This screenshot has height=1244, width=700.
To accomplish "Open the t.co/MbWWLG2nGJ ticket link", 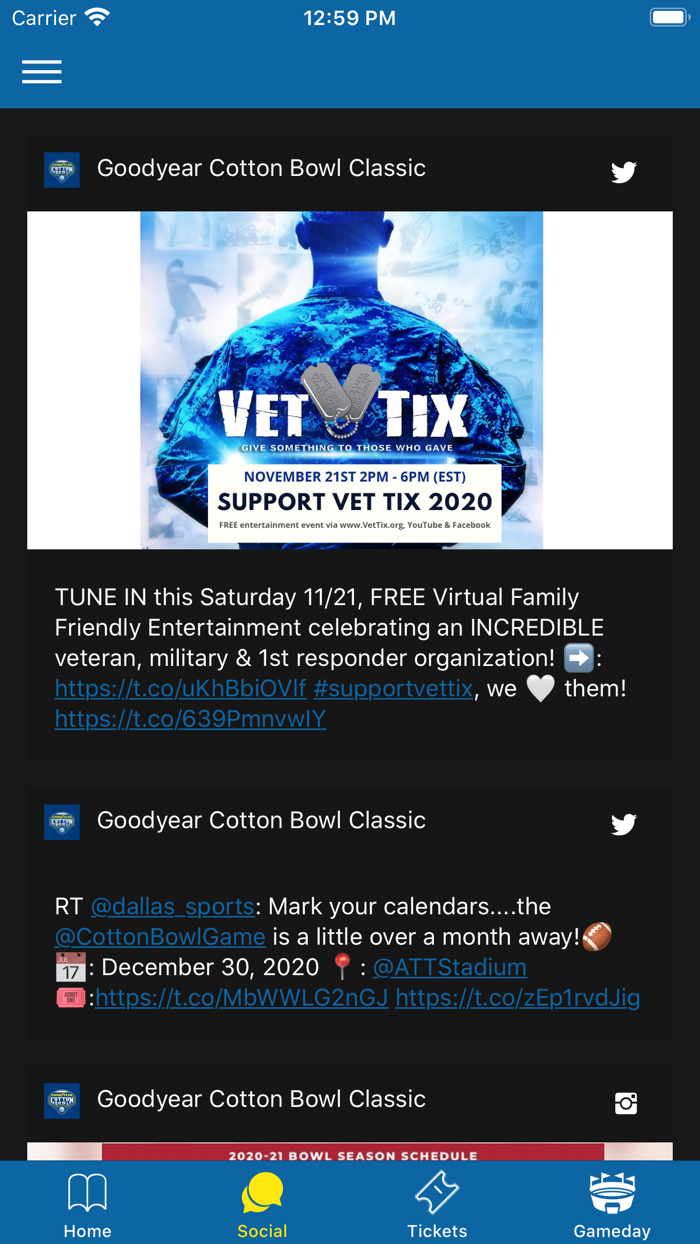I will [x=242, y=998].
